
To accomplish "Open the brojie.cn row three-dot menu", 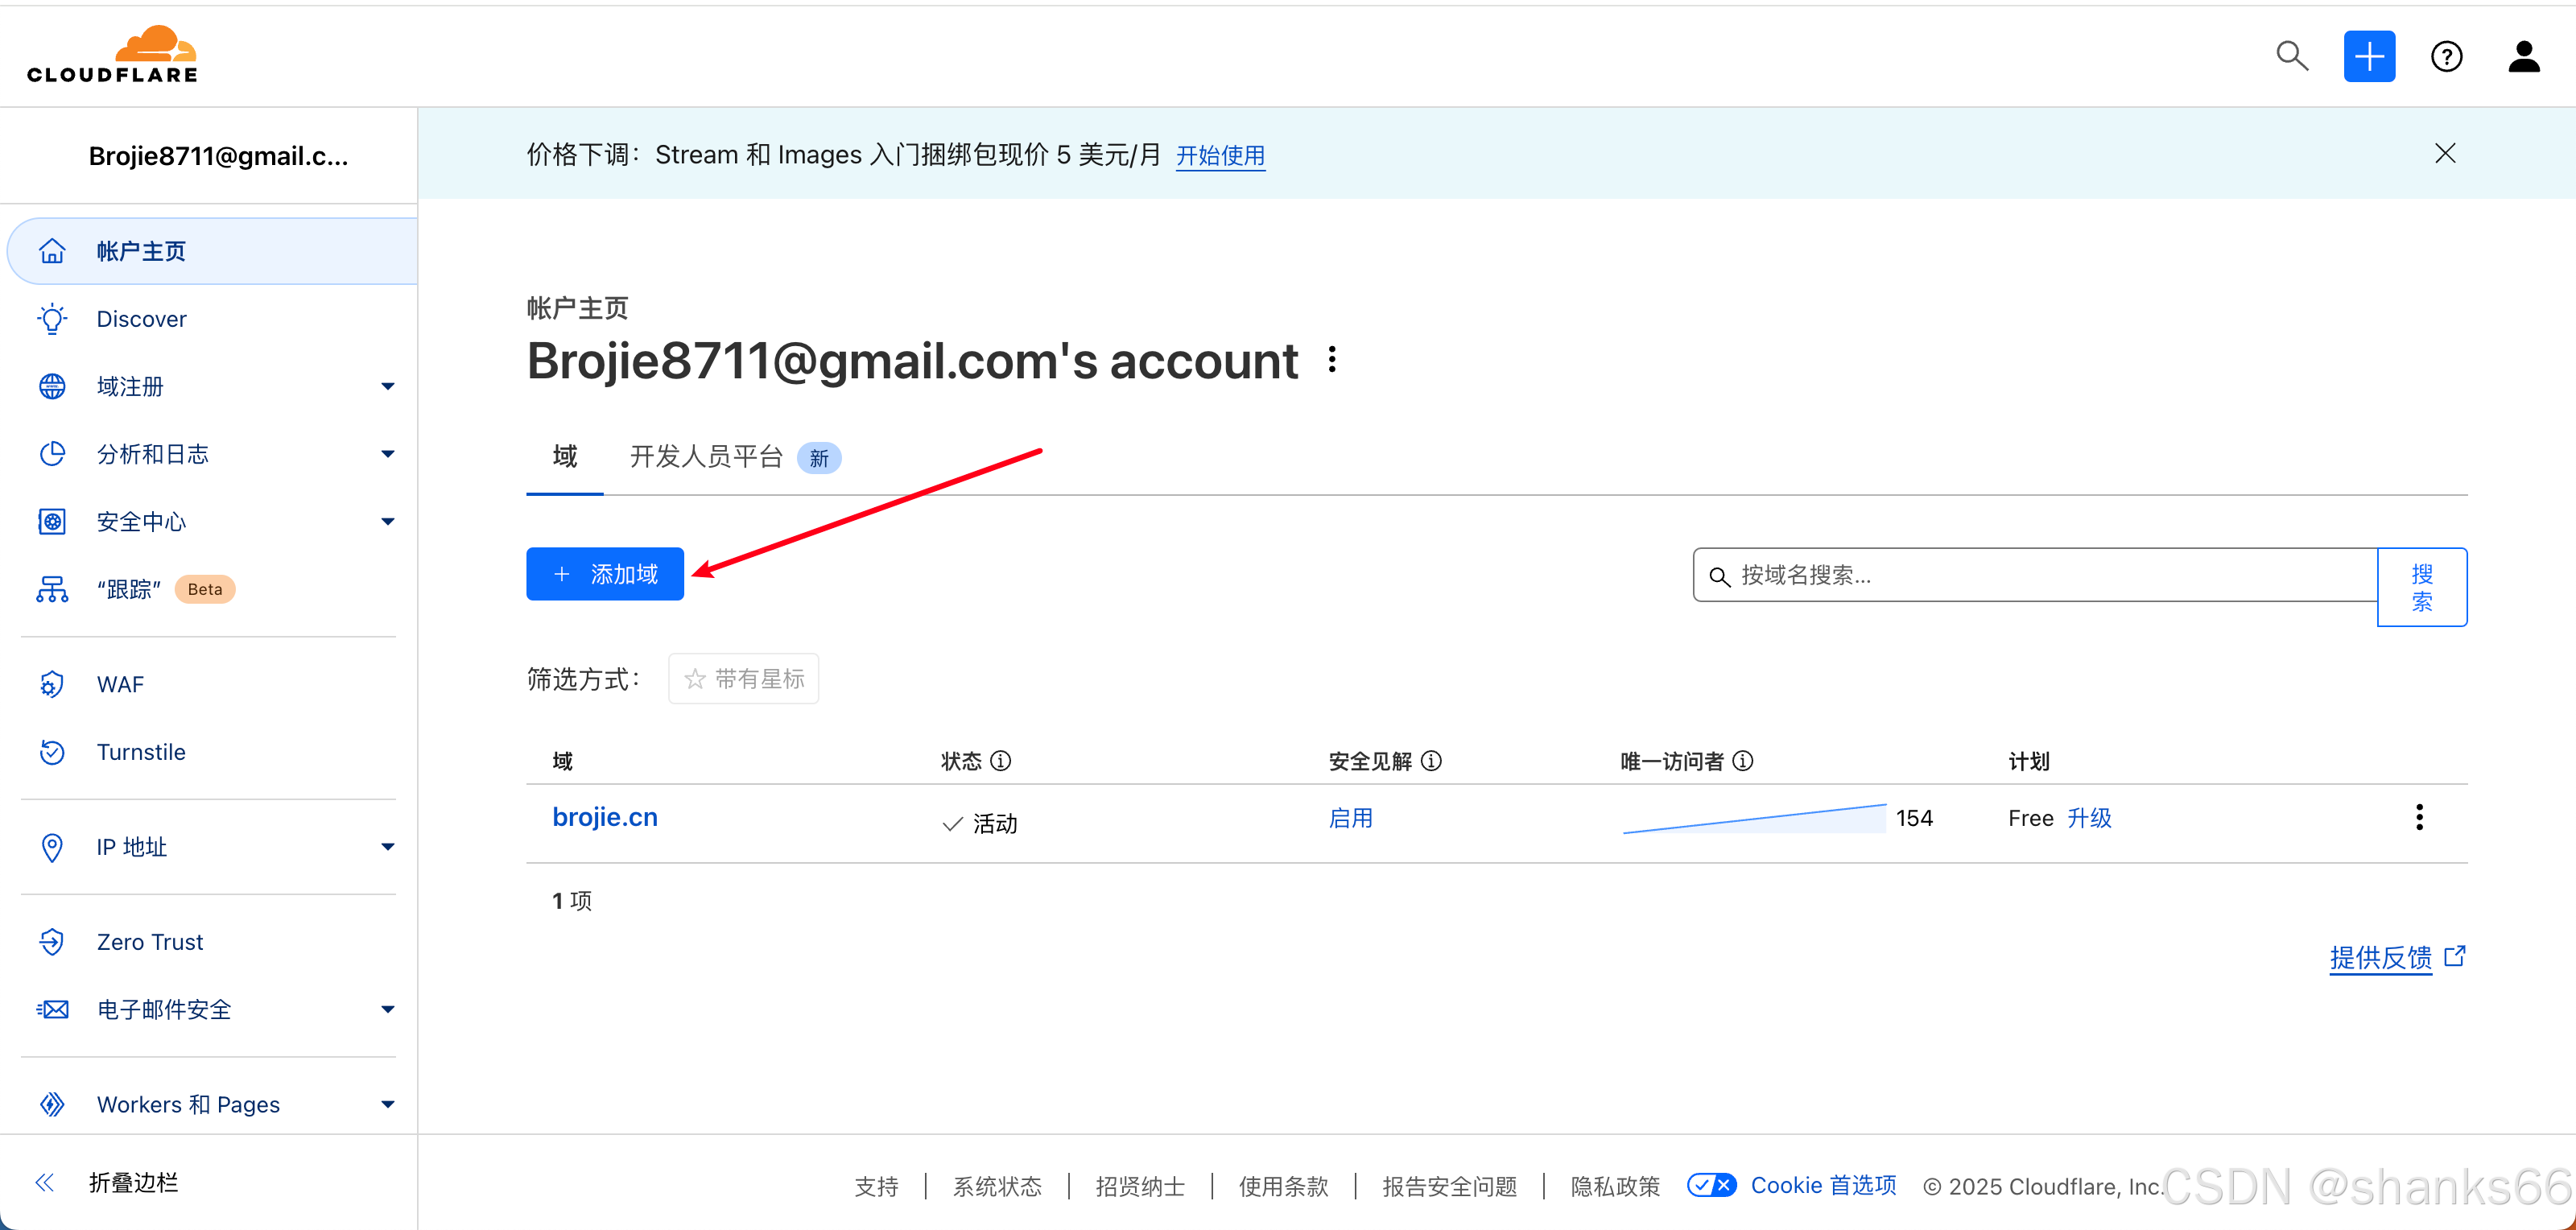I will point(2419,817).
